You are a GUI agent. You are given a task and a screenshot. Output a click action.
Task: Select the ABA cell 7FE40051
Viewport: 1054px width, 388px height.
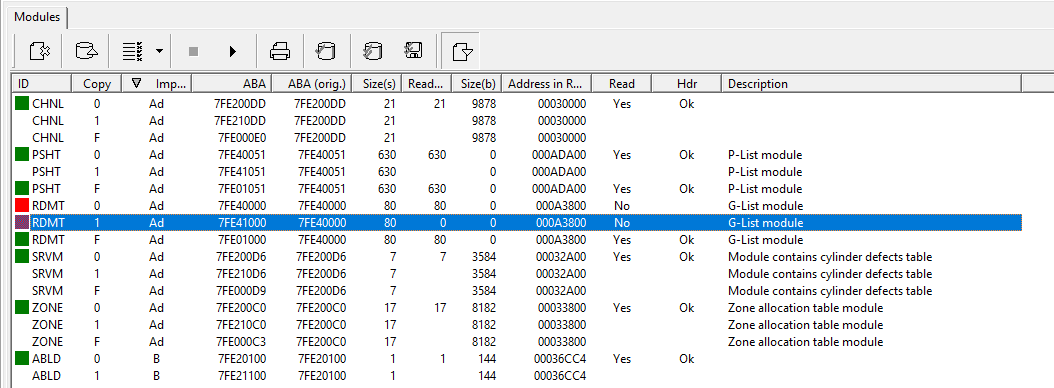[x=242, y=155]
